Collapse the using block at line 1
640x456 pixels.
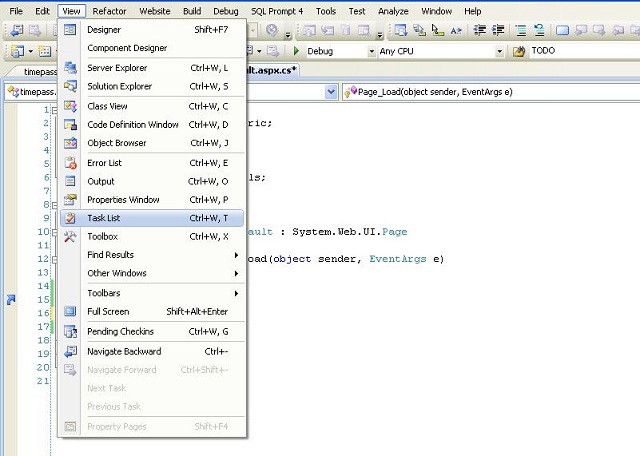[55, 110]
